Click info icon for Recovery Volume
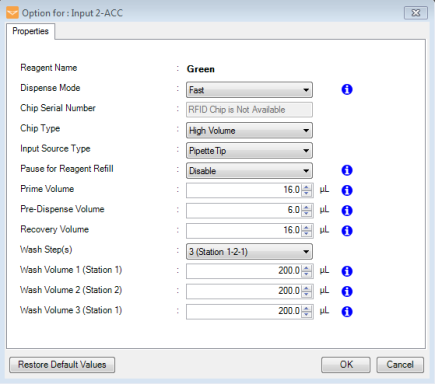The image size is (435, 384). (347, 231)
